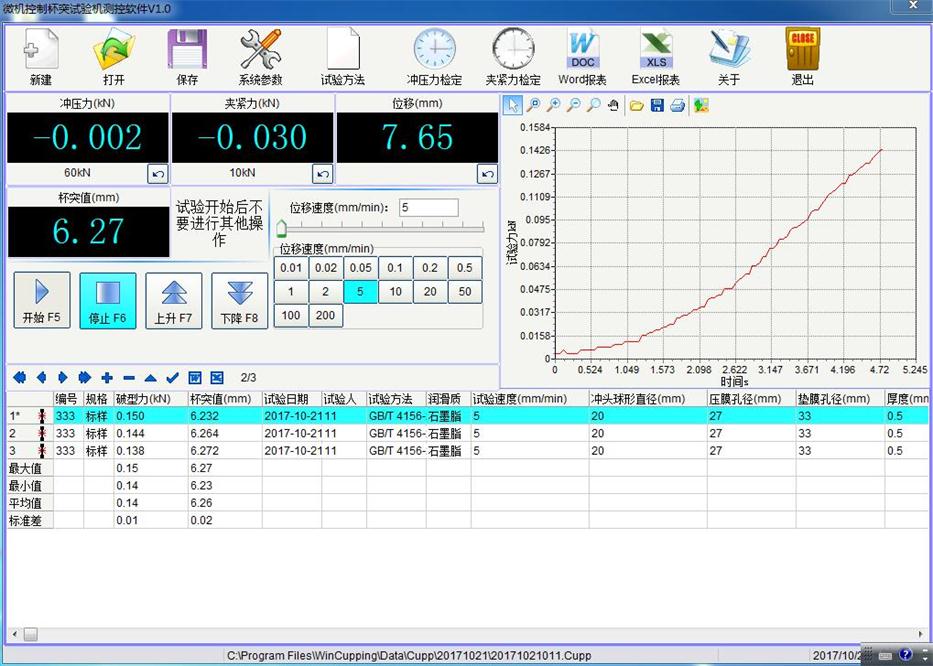Reset the 位移 displacement reading to zero
This screenshot has height=666, width=933.
(x=487, y=174)
